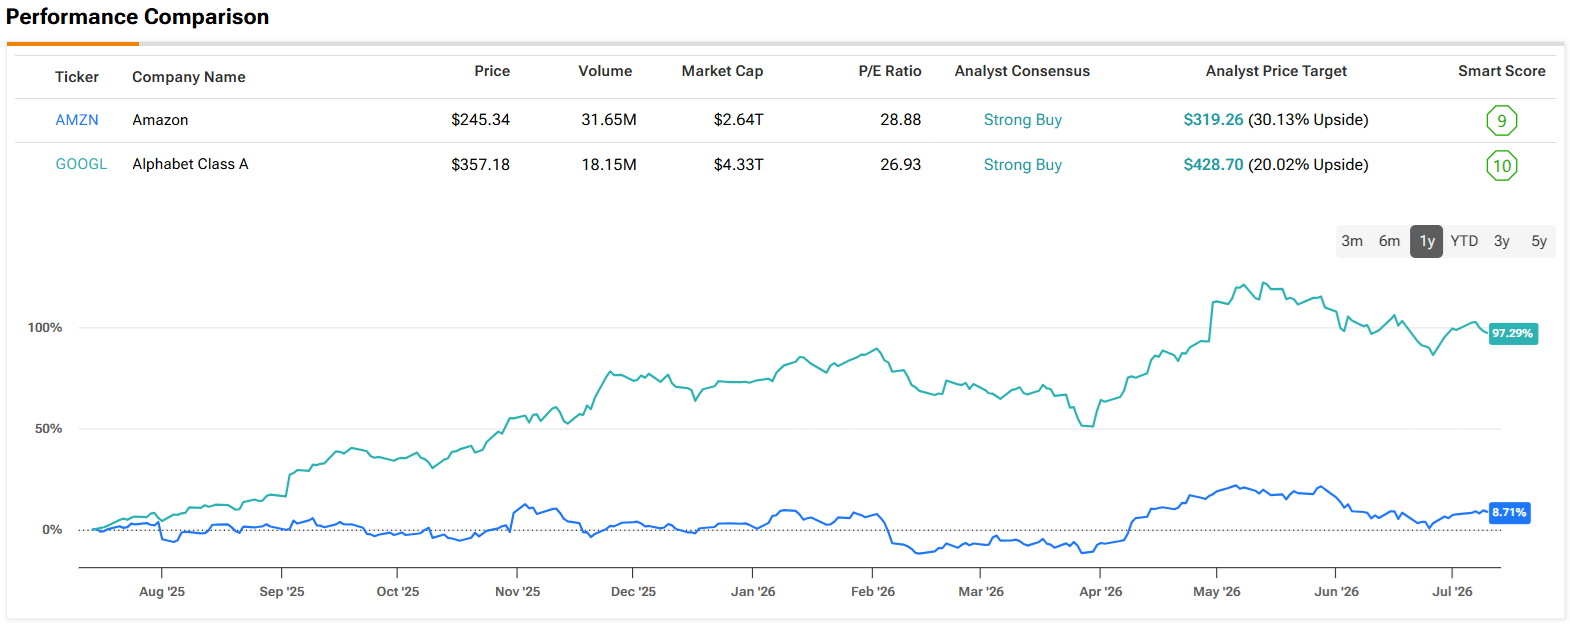Click Alphabet's Strong Buy consensus link
The width and height of the screenshot is (1570, 625).
pos(1023,165)
